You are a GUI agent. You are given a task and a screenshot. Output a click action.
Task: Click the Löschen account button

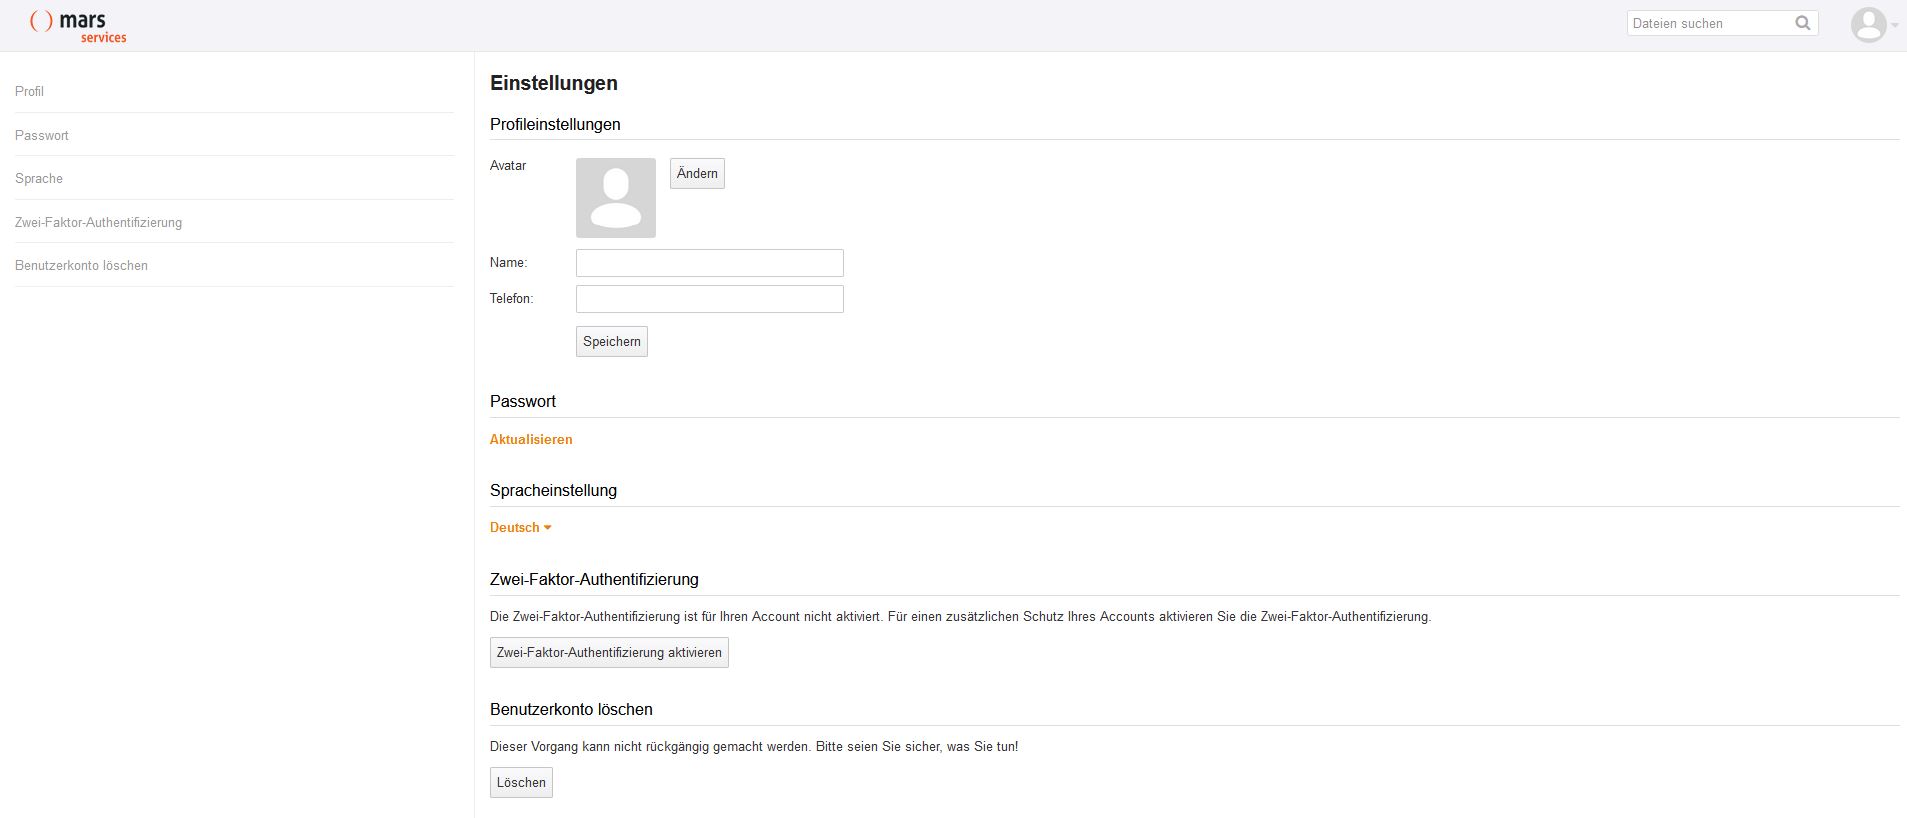coord(521,782)
